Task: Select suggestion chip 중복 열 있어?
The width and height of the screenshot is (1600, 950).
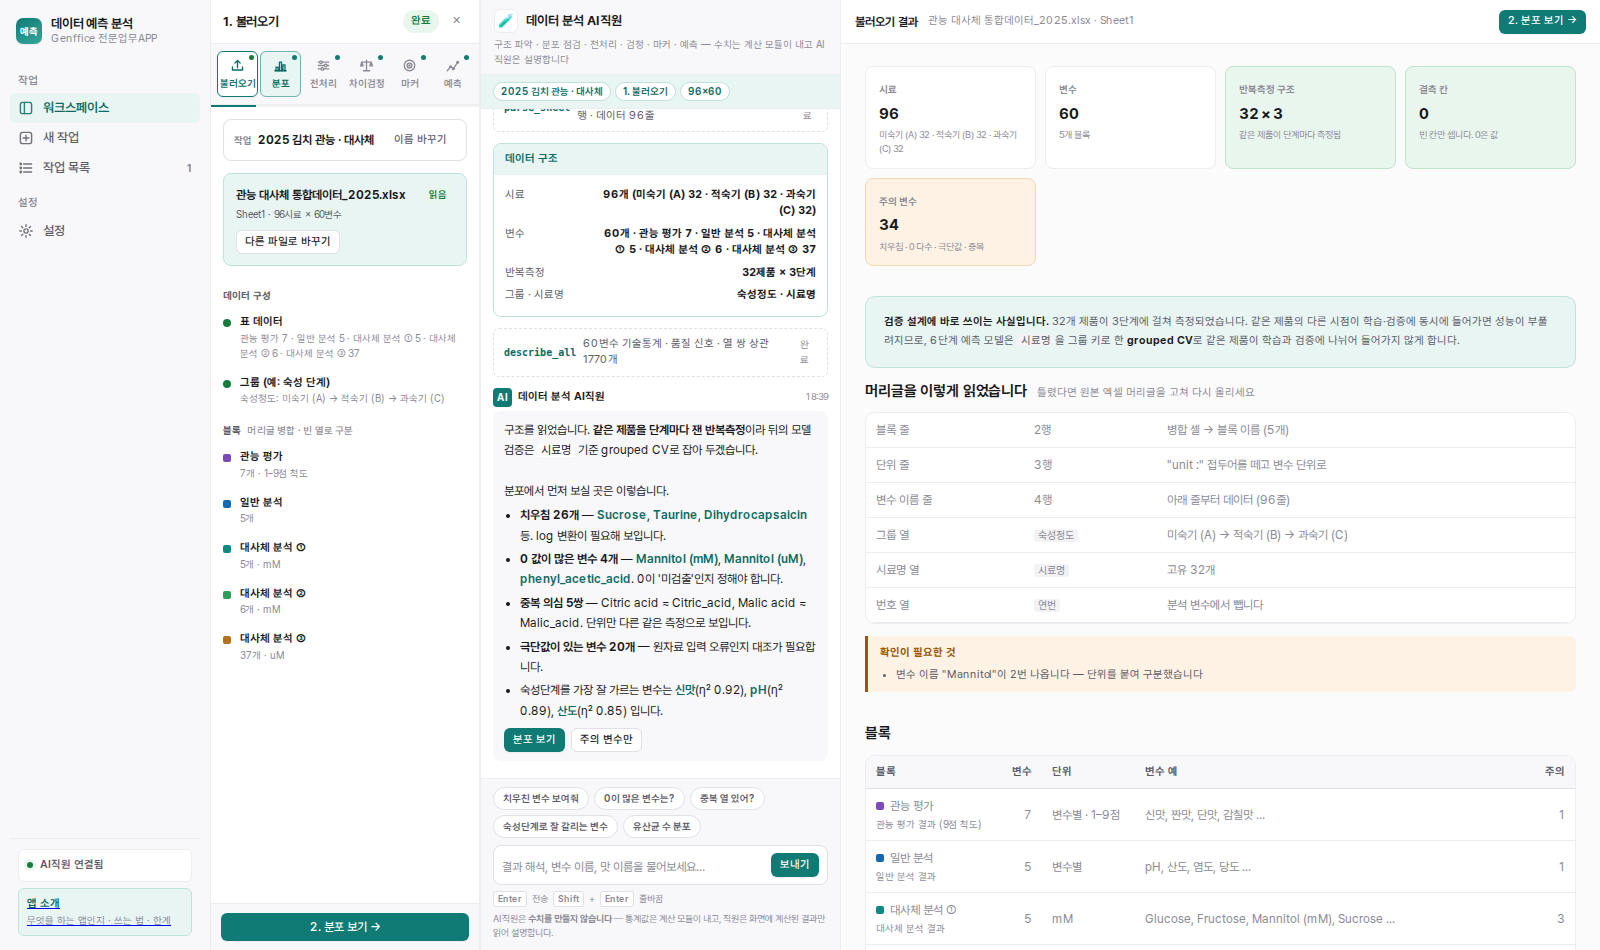Action: (727, 798)
